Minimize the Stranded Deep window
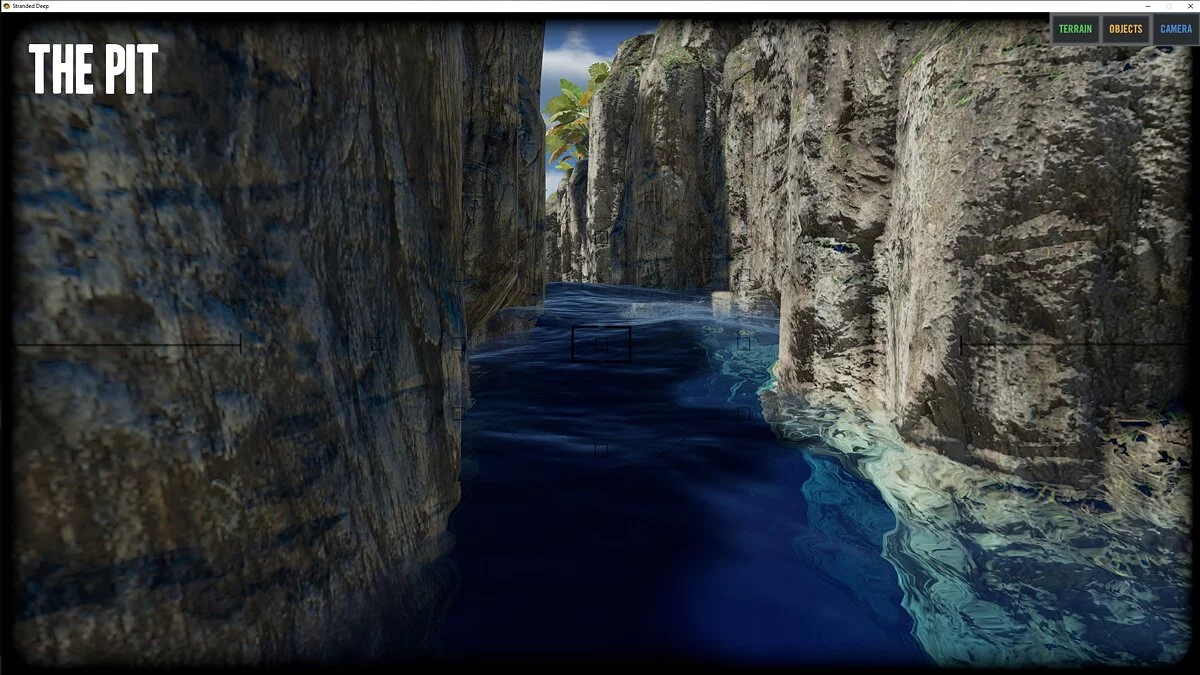1200x675 pixels. pyautogui.click(x=1147, y=6)
